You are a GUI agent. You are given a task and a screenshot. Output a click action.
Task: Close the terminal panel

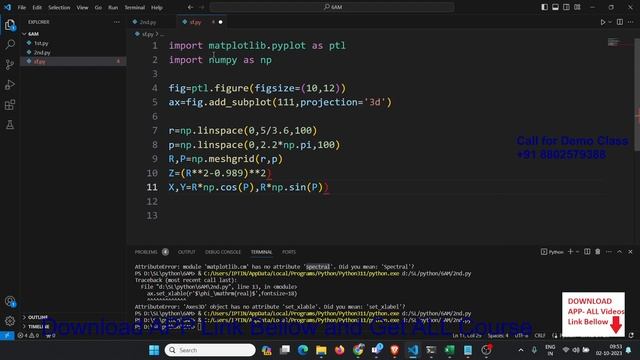[630, 251]
